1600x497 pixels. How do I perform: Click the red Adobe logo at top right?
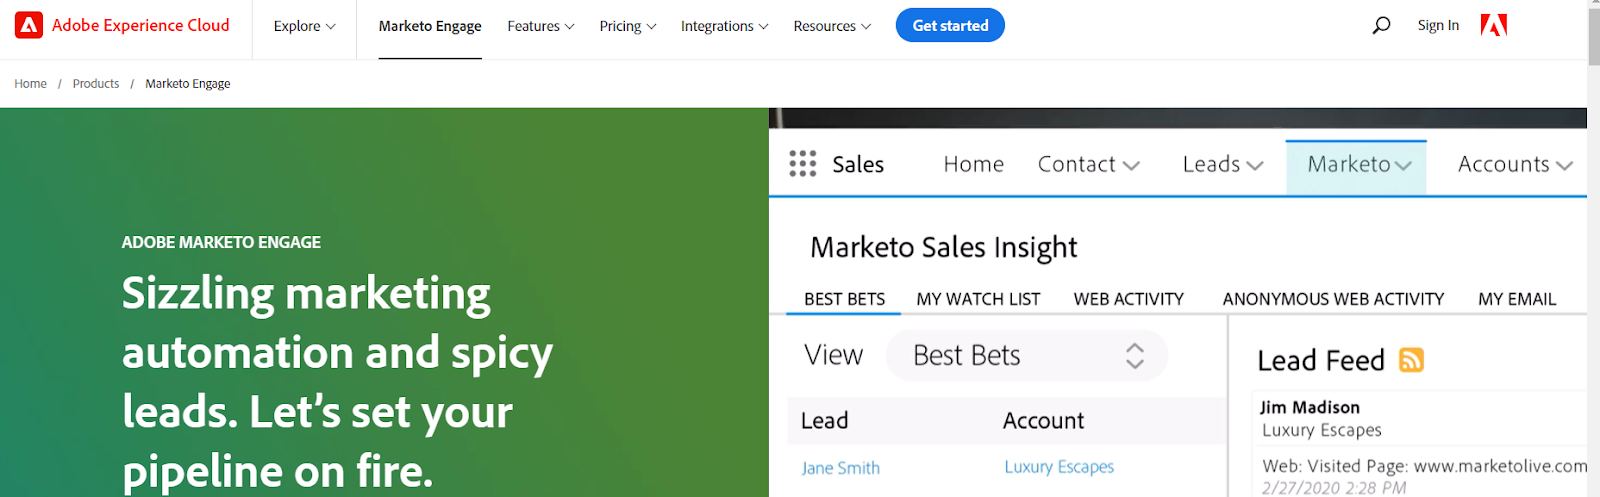pyautogui.click(x=1493, y=26)
